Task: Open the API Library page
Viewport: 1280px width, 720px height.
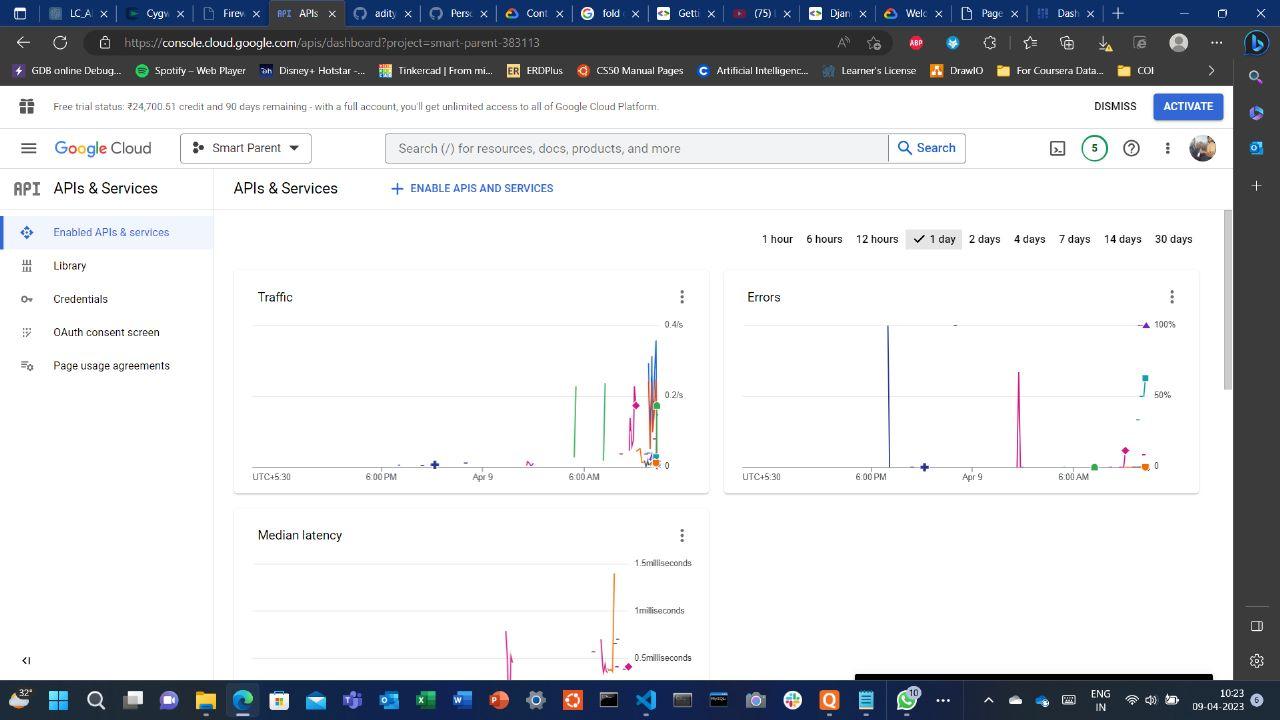Action: point(106,266)
